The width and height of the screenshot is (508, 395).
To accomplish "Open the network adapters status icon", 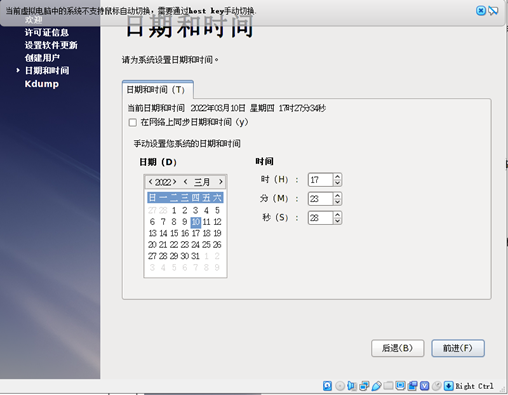I will click(x=364, y=386).
